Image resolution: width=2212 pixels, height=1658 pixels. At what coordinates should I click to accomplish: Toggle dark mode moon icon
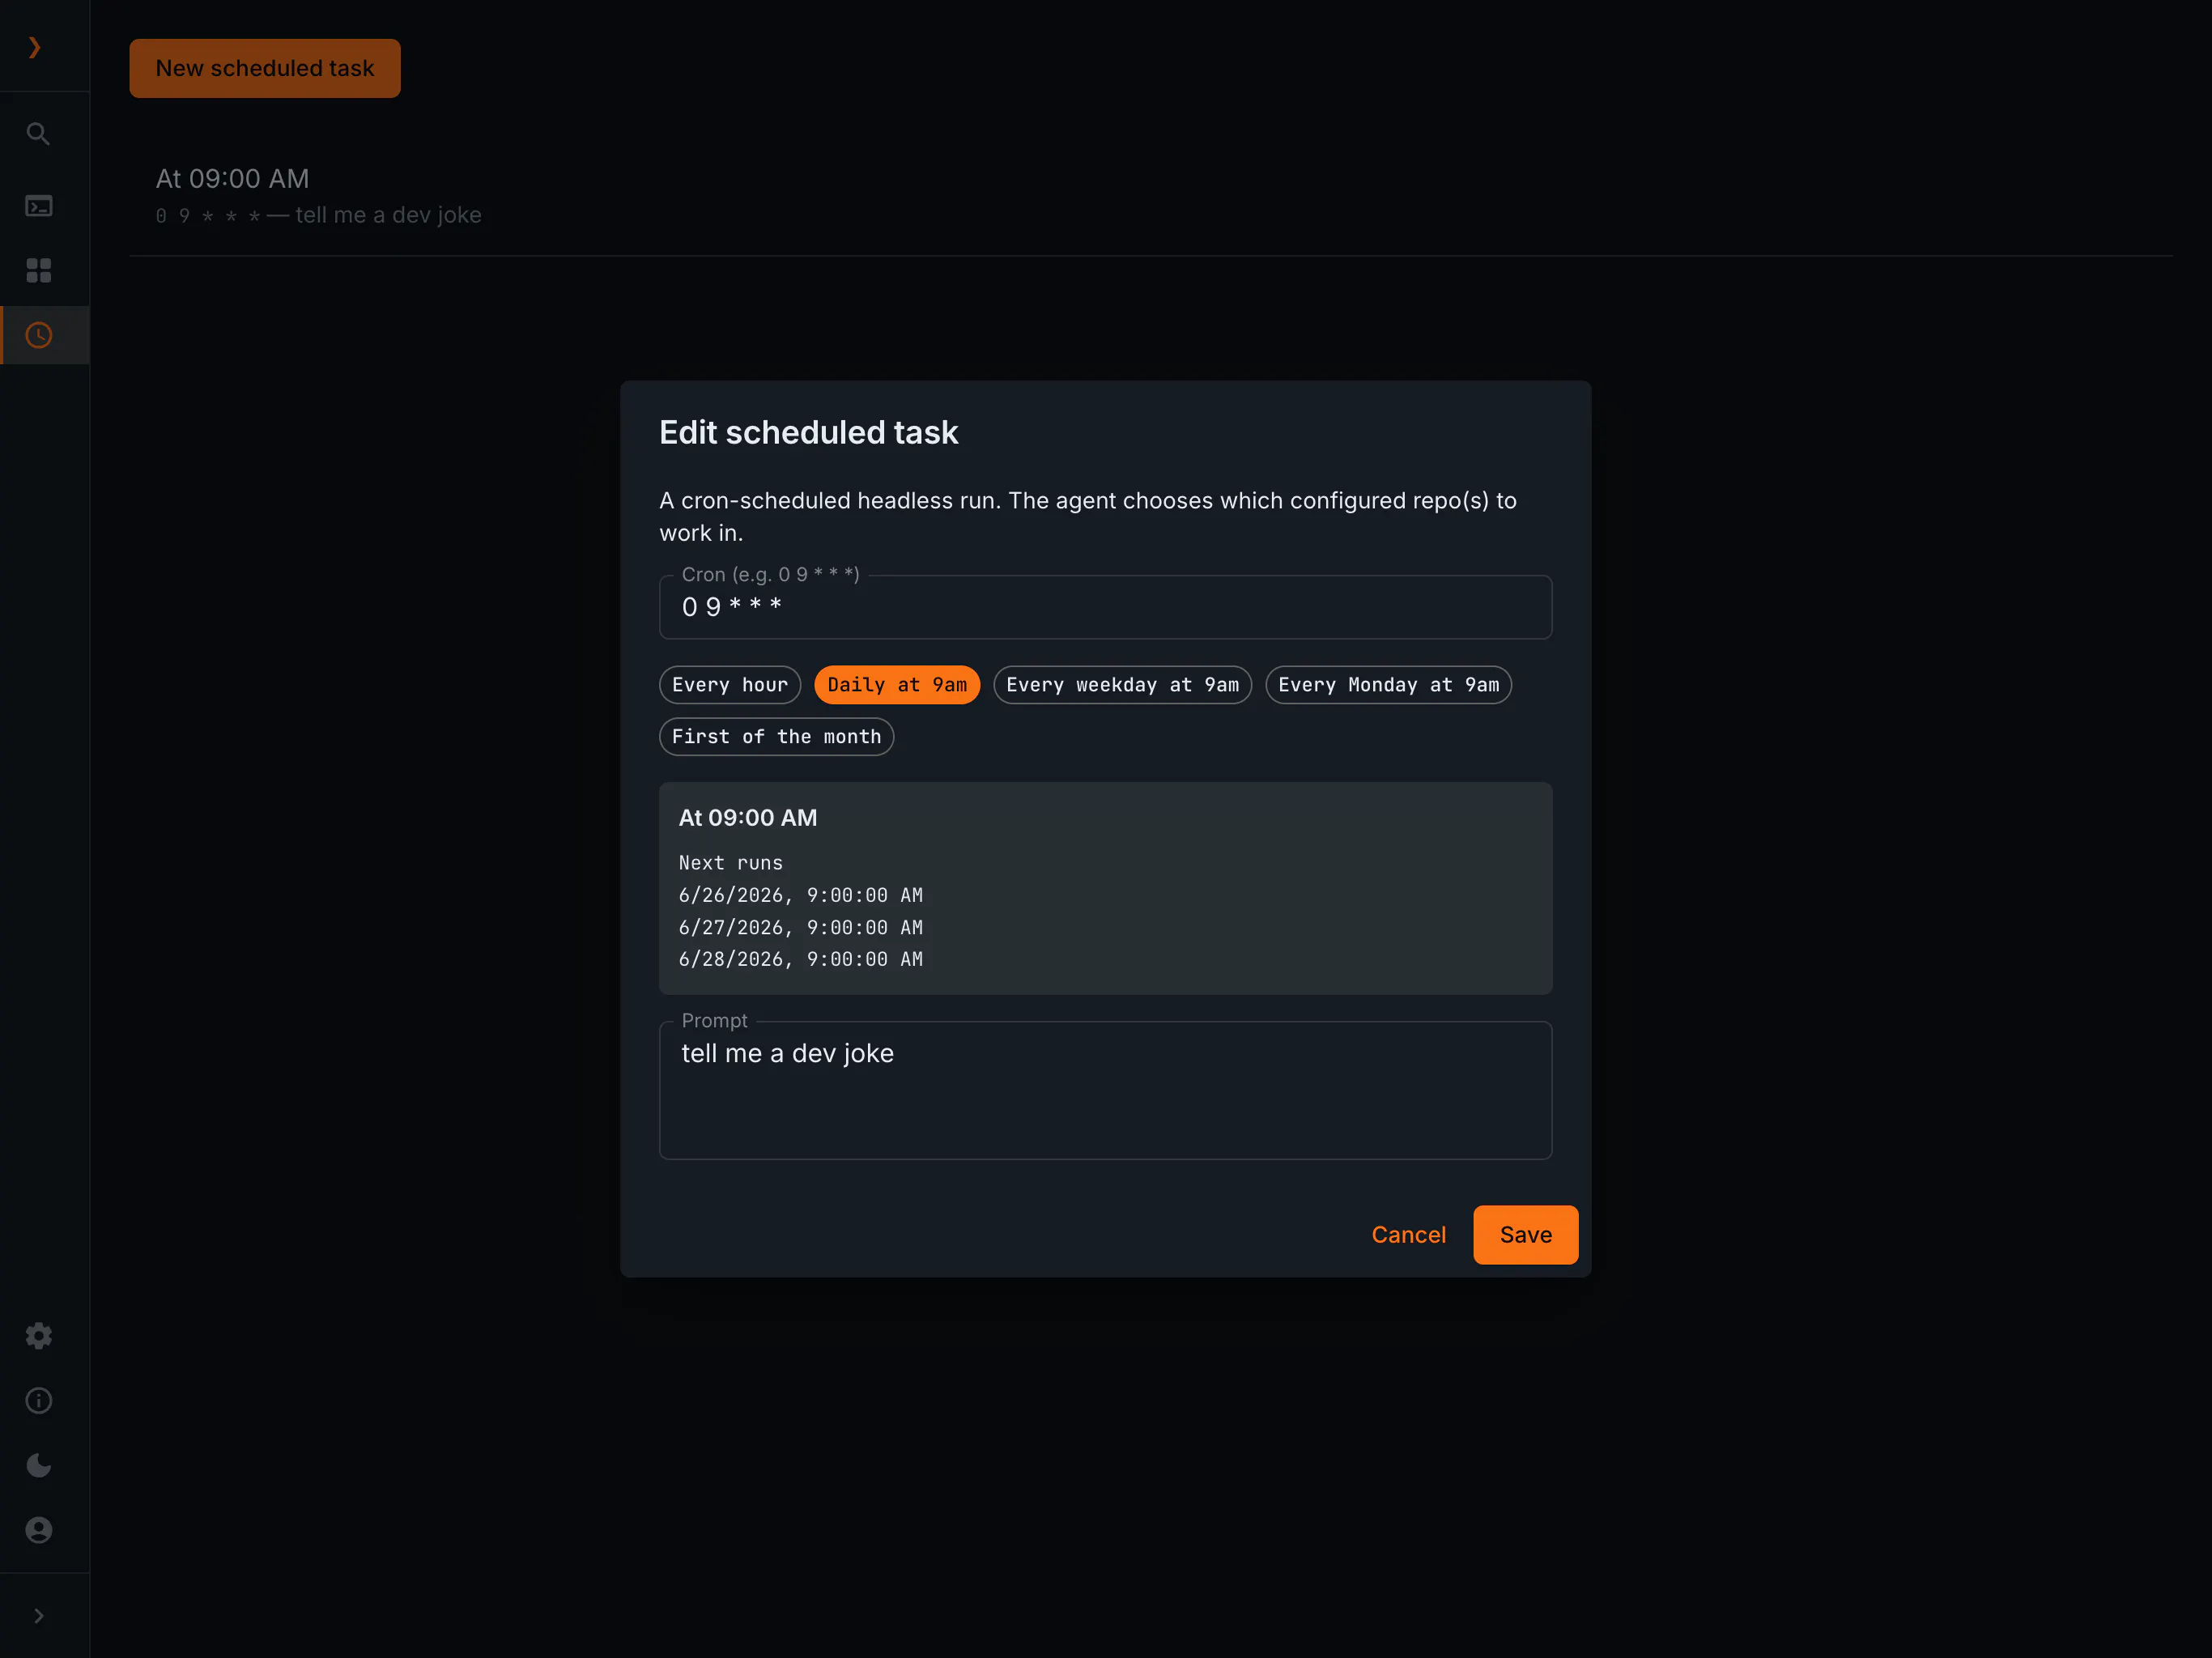[x=38, y=1465]
